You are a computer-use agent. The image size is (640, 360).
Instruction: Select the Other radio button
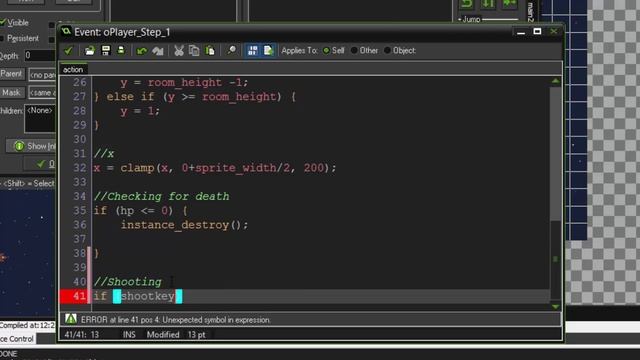pyautogui.click(x=354, y=51)
